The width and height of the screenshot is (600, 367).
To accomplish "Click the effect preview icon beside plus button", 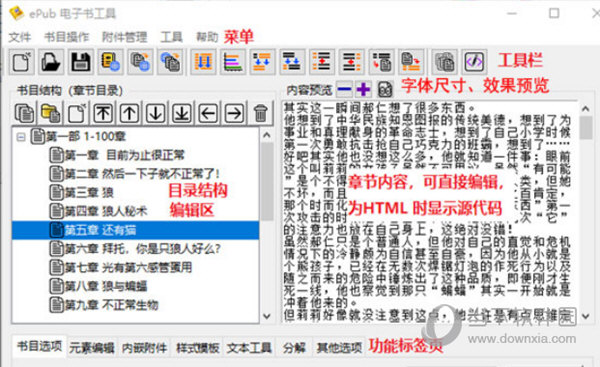I will 385,90.
